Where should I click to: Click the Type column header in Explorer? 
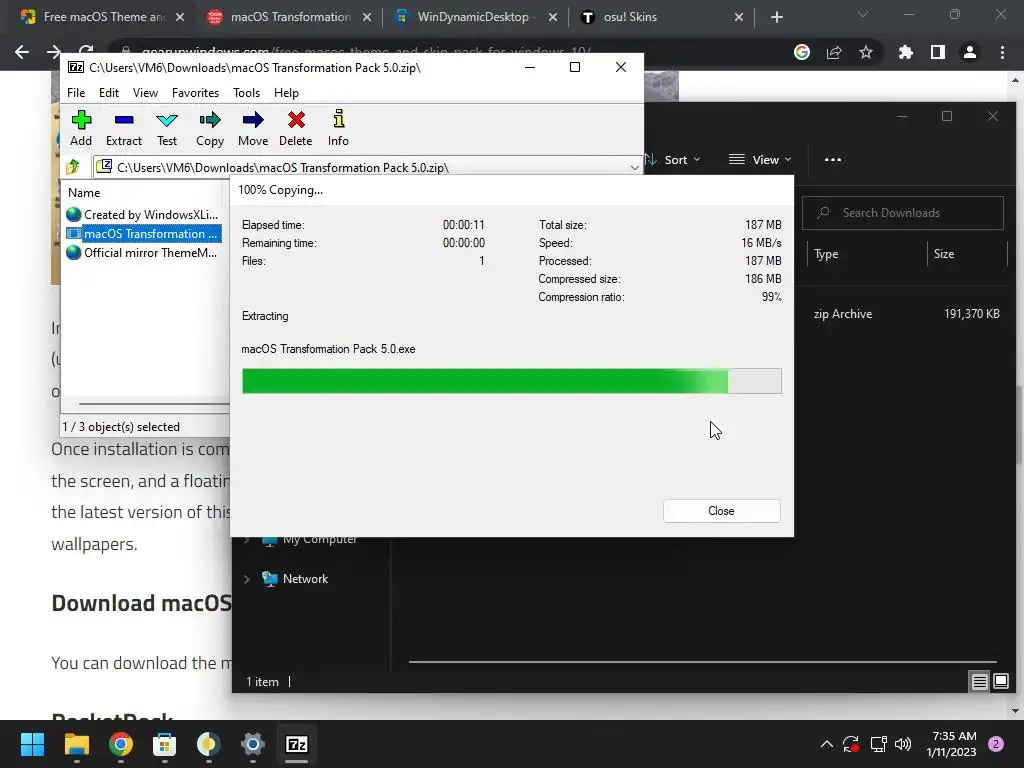point(825,254)
